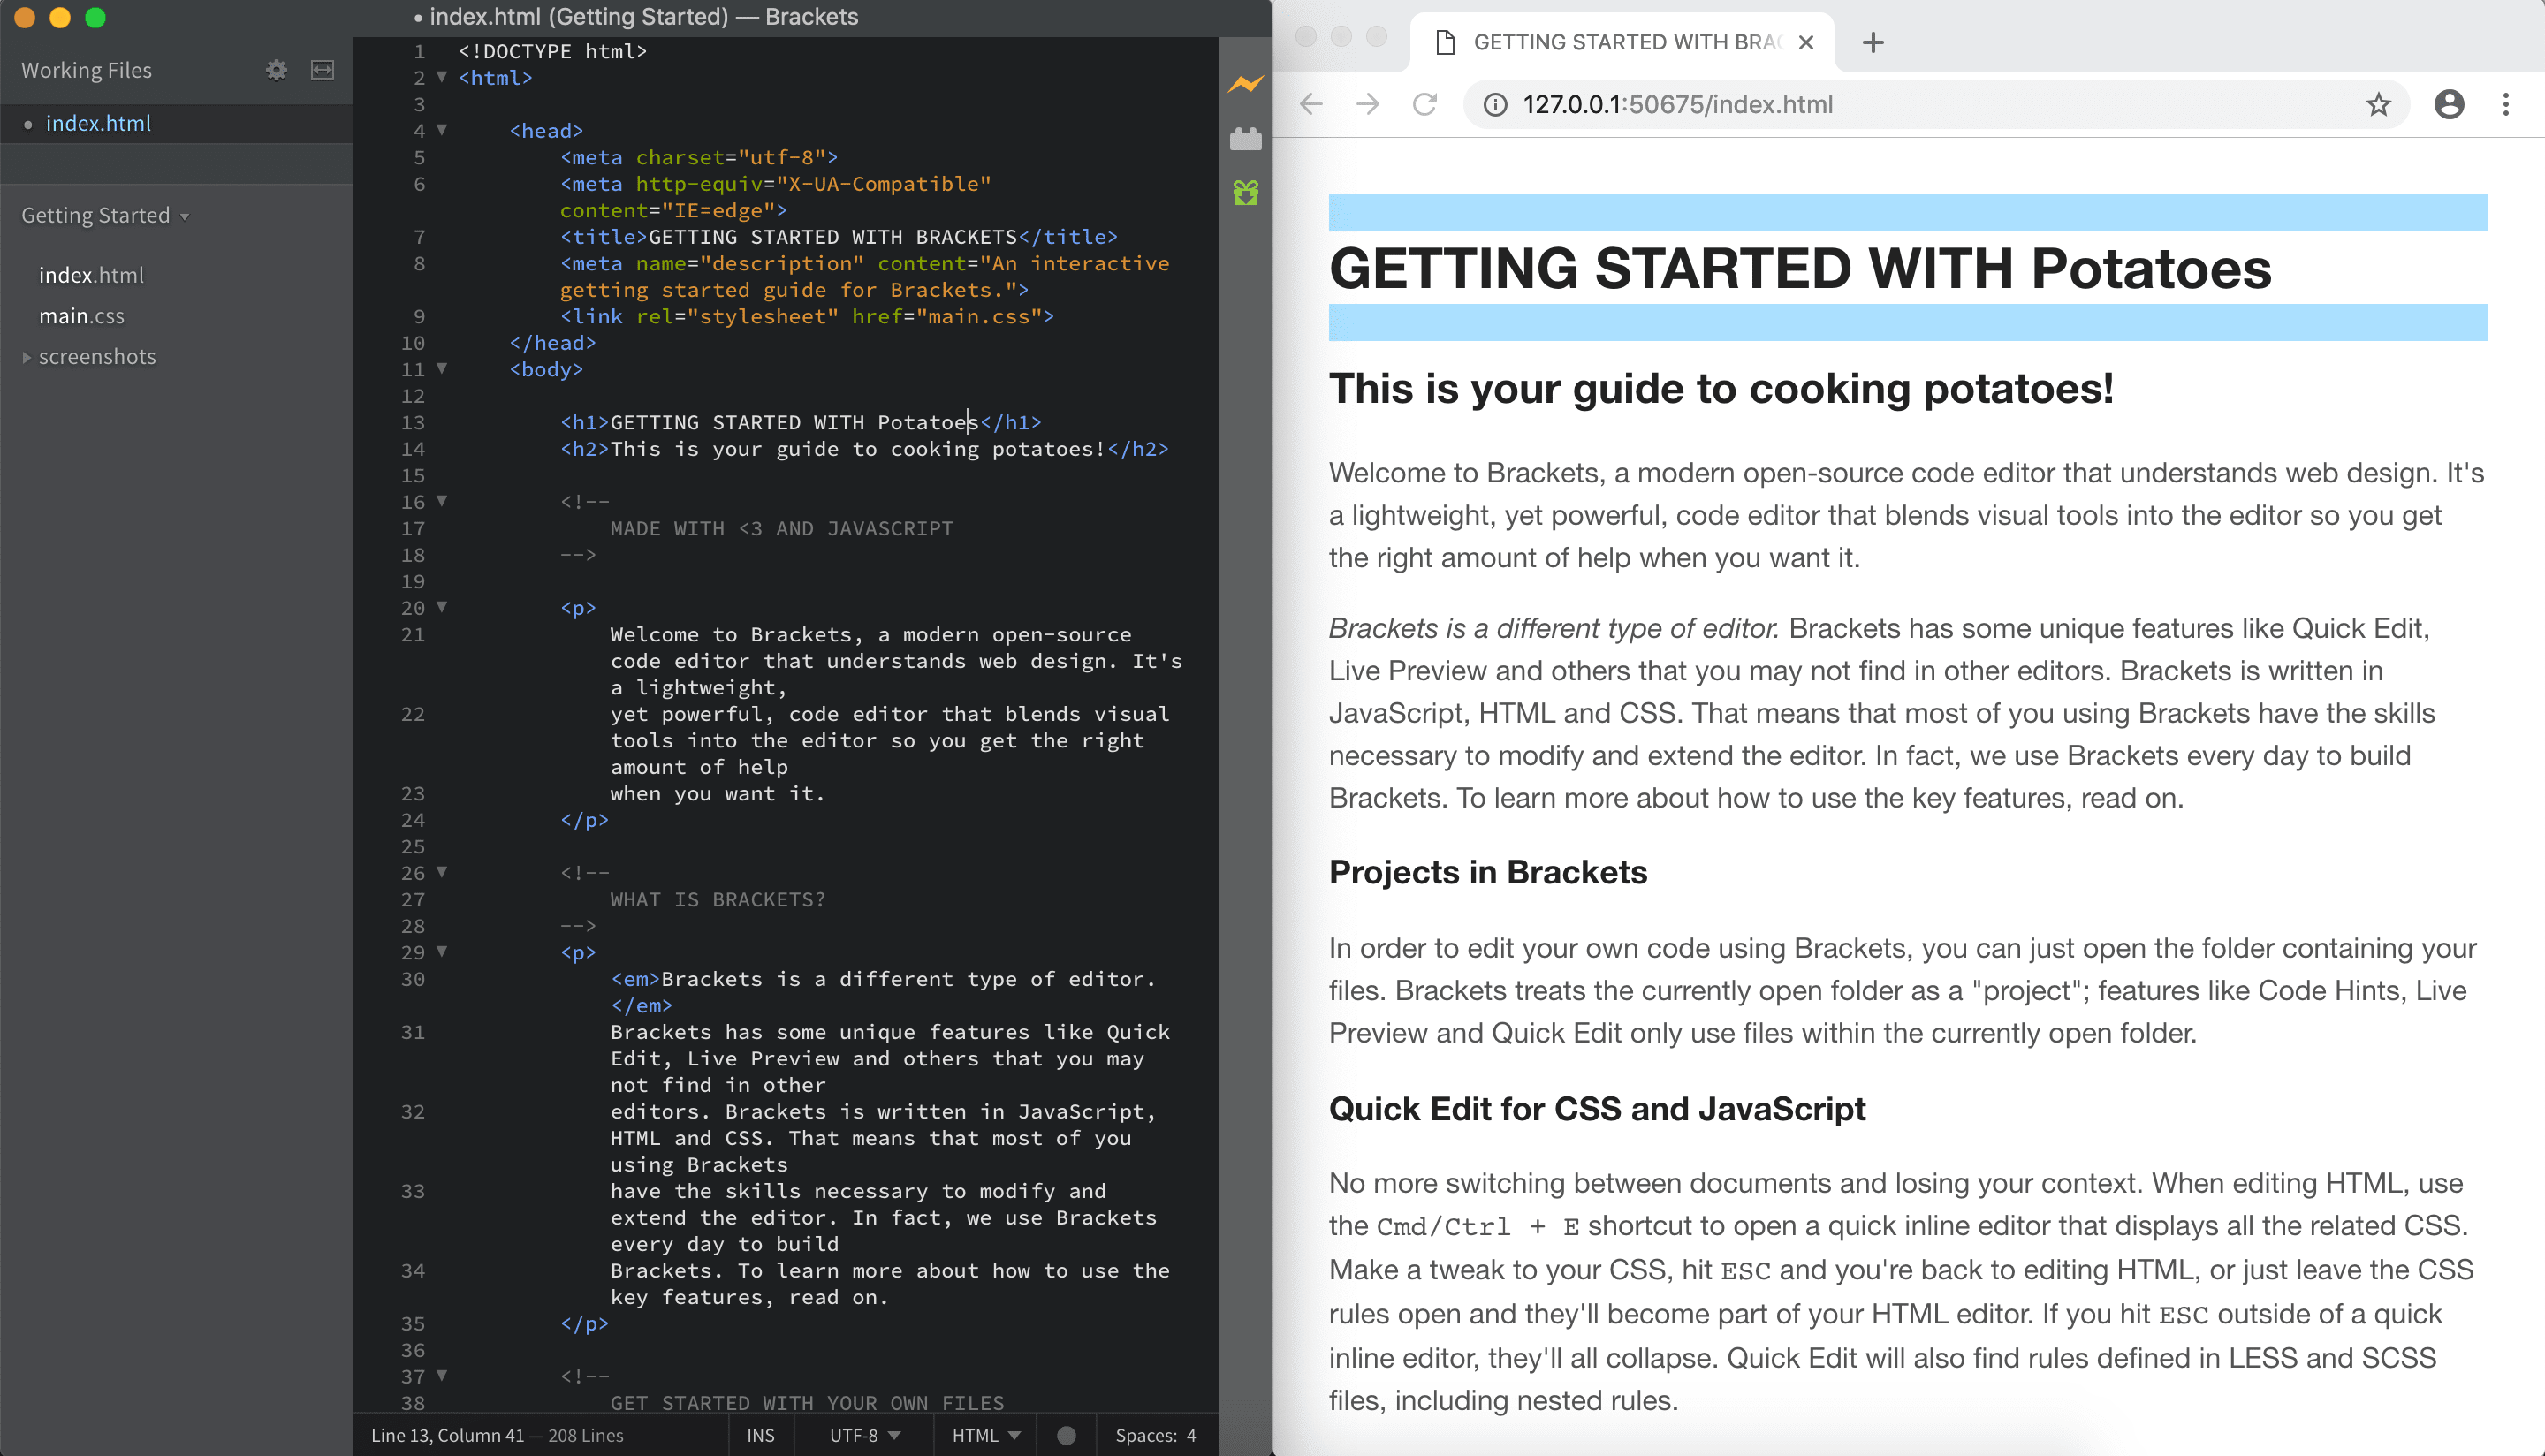Expand the screenshots folder
This screenshot has width=2545, height=1456.
click(x=26, y=357)
